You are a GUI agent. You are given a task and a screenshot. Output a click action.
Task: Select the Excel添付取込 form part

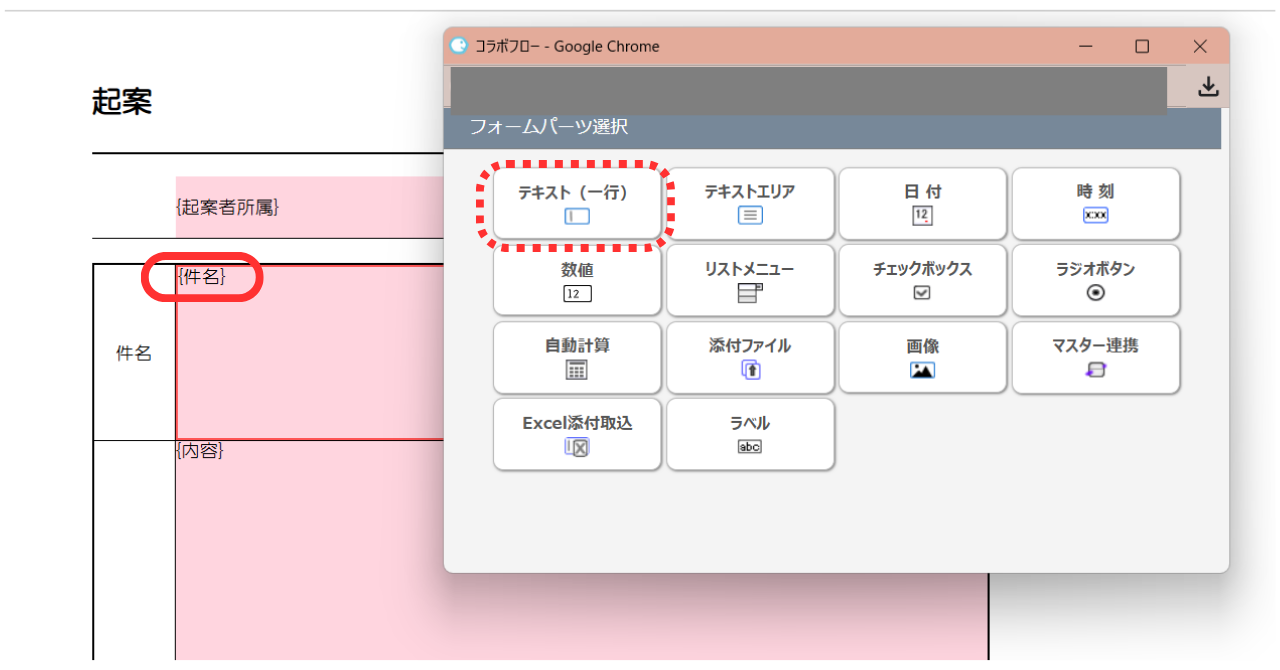coord(577,434)
